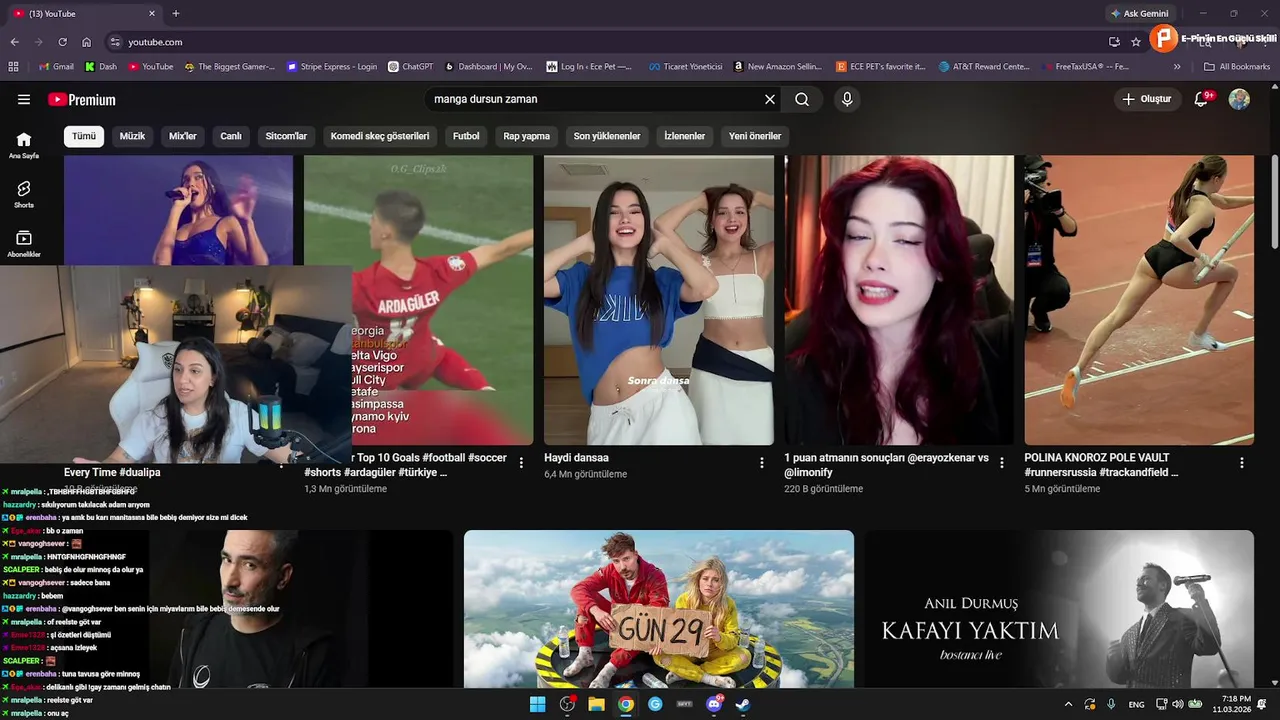This screenshot has width=1280, height=720.
Task: Select the Rap yapma filter chip
Action: [x=526, y=136]
